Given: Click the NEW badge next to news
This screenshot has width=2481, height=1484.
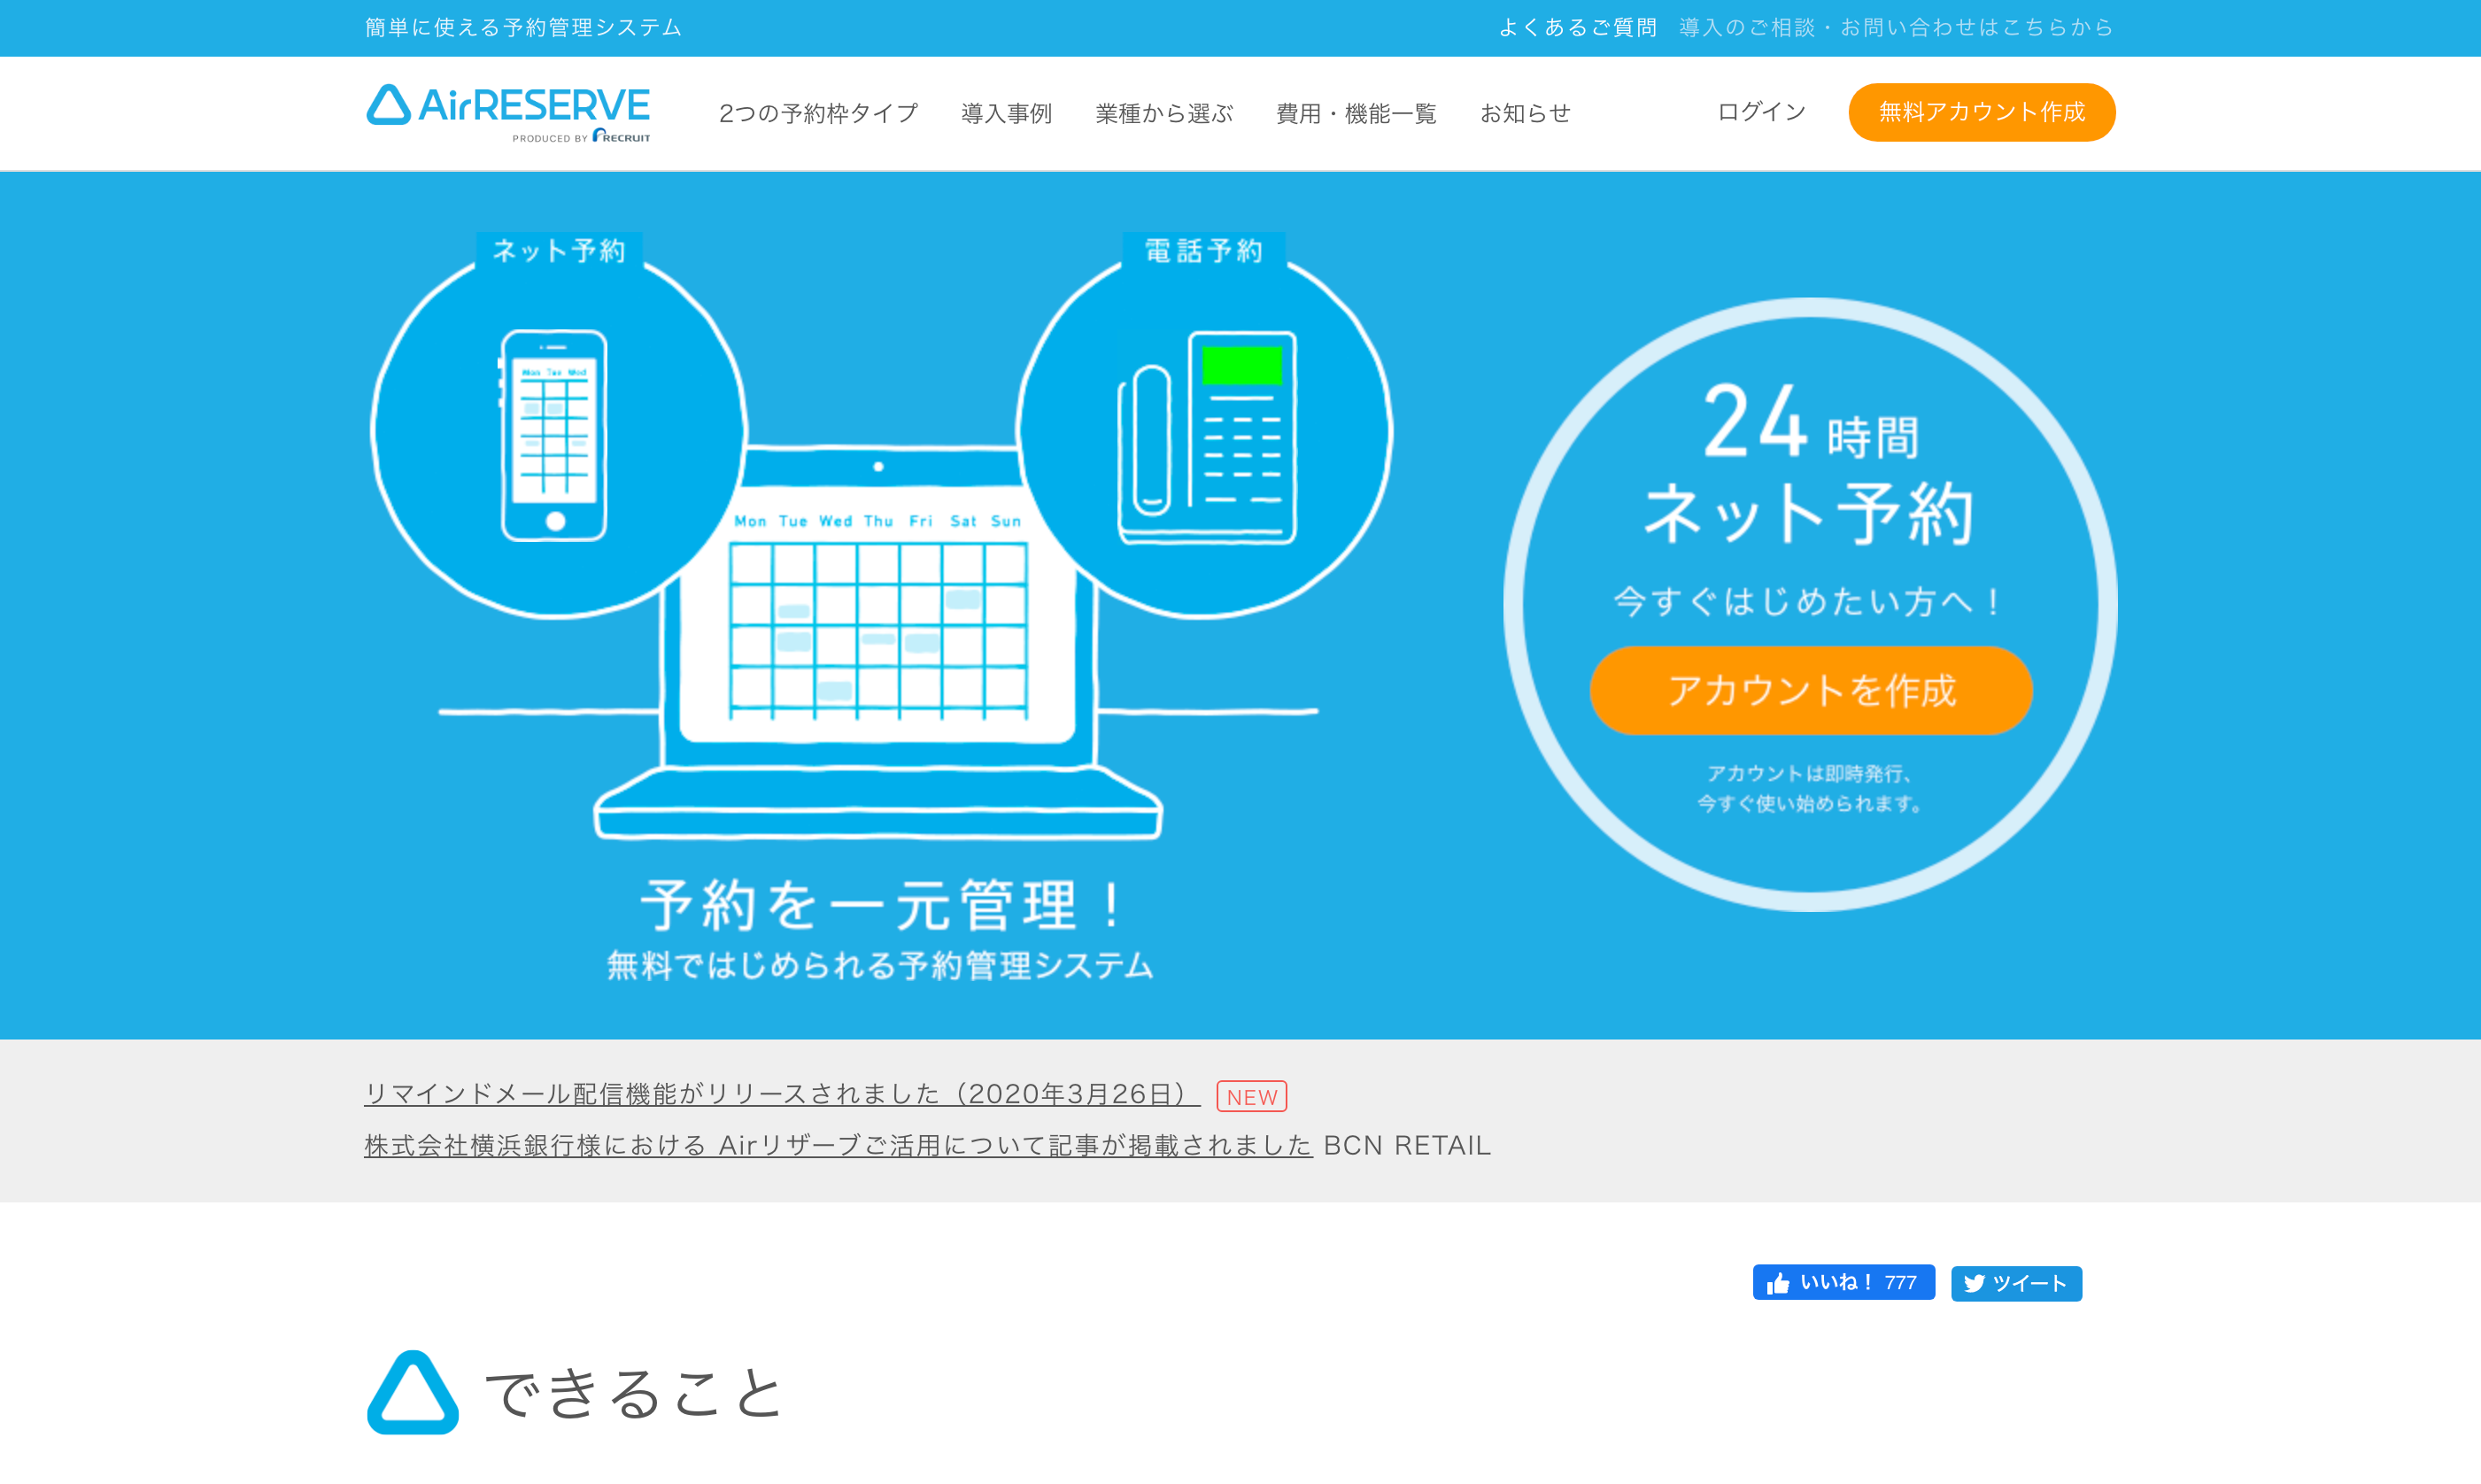Looking at the screenshot, I should [x=1251, y=1096].
